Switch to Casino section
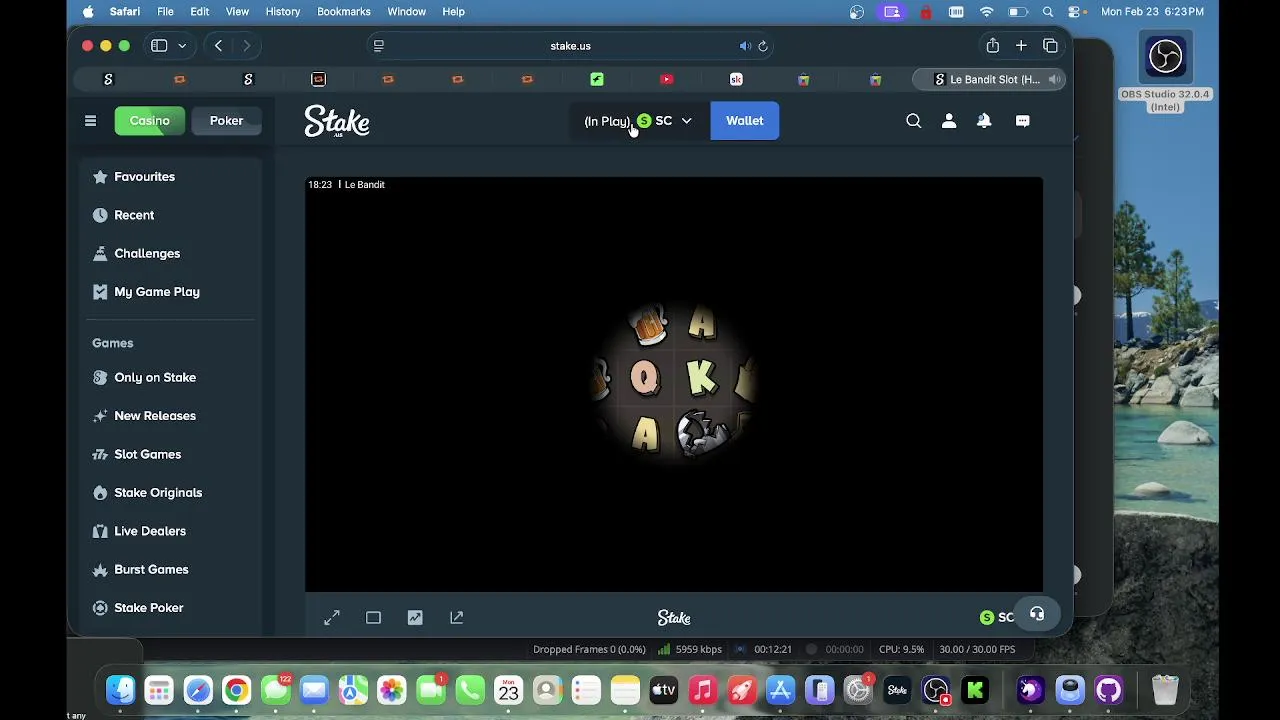 [149, 121]
